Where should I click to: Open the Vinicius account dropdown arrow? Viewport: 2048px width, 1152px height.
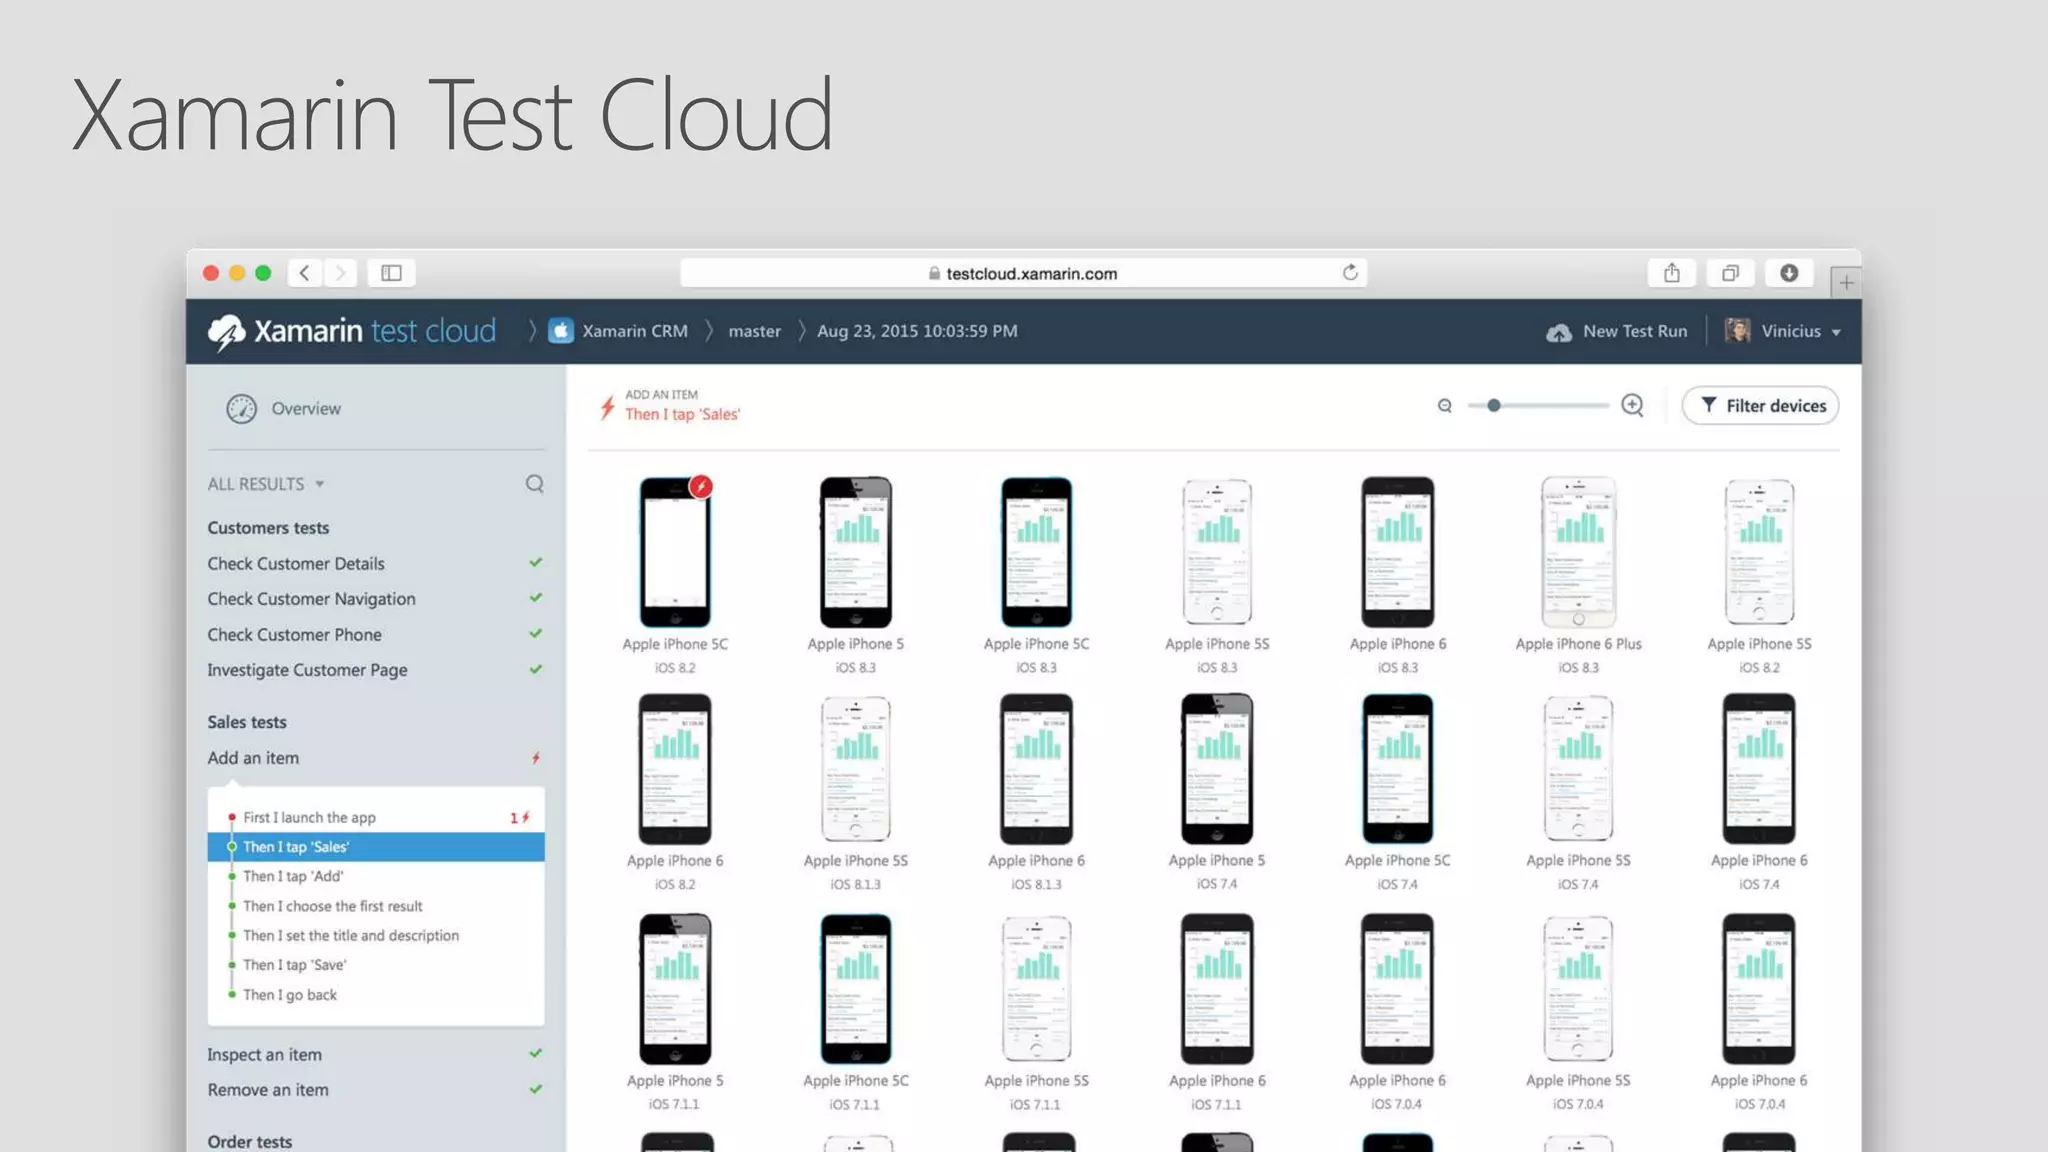[x=1836, y=333]
